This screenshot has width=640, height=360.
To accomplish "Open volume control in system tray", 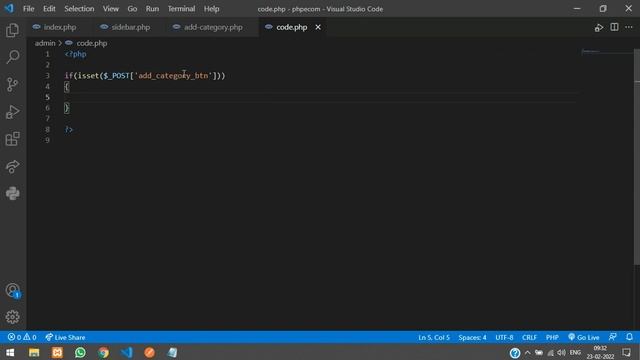I will pyautogui.click(x=562, y=353).
